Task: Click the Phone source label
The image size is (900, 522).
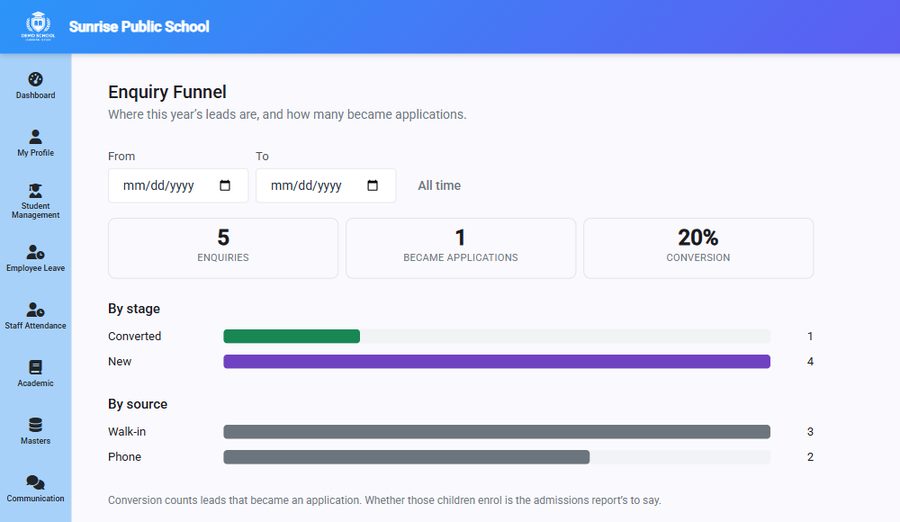Action: (x=125, y=457)
